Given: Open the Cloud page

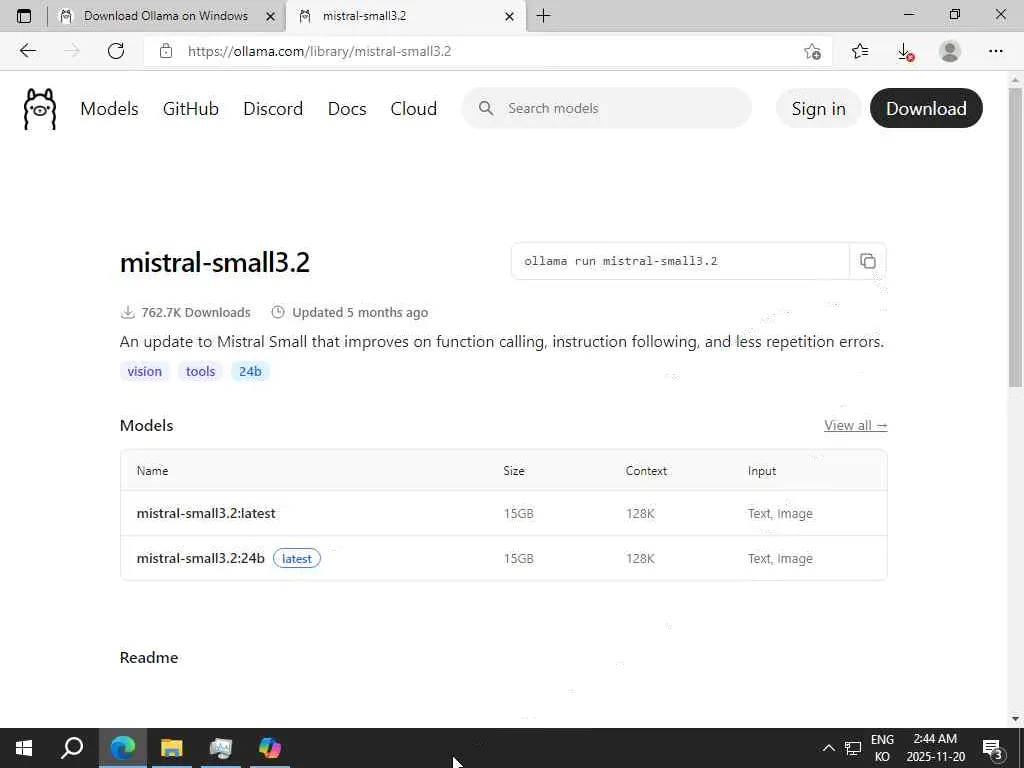Looking at the screenshot, I should pyautogui.click(x=413, y=108).
